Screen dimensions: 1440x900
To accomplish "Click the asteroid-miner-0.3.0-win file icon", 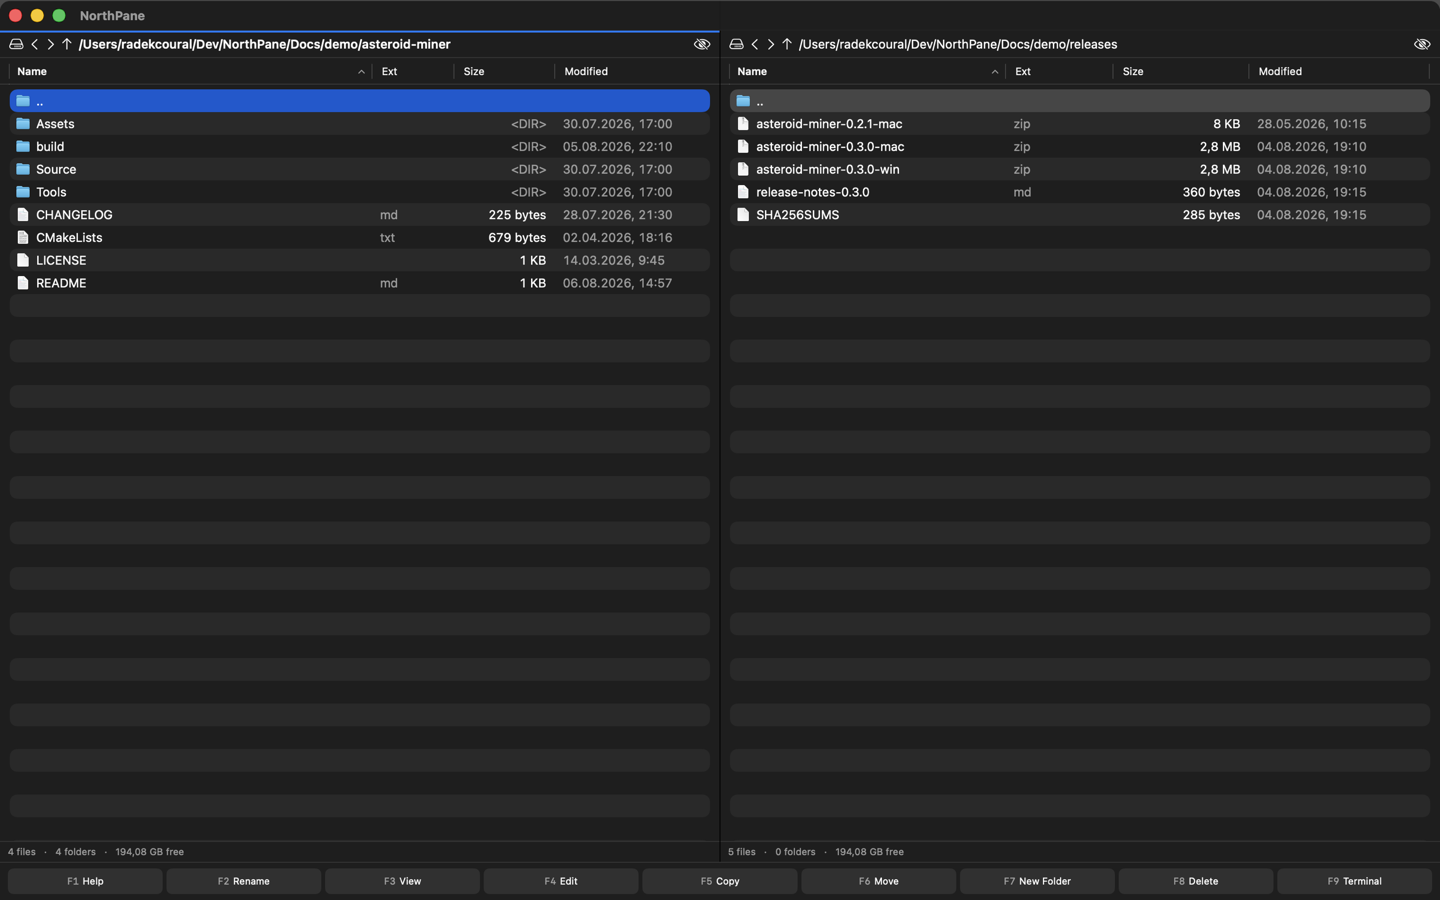I will click(x=743, y=169).
